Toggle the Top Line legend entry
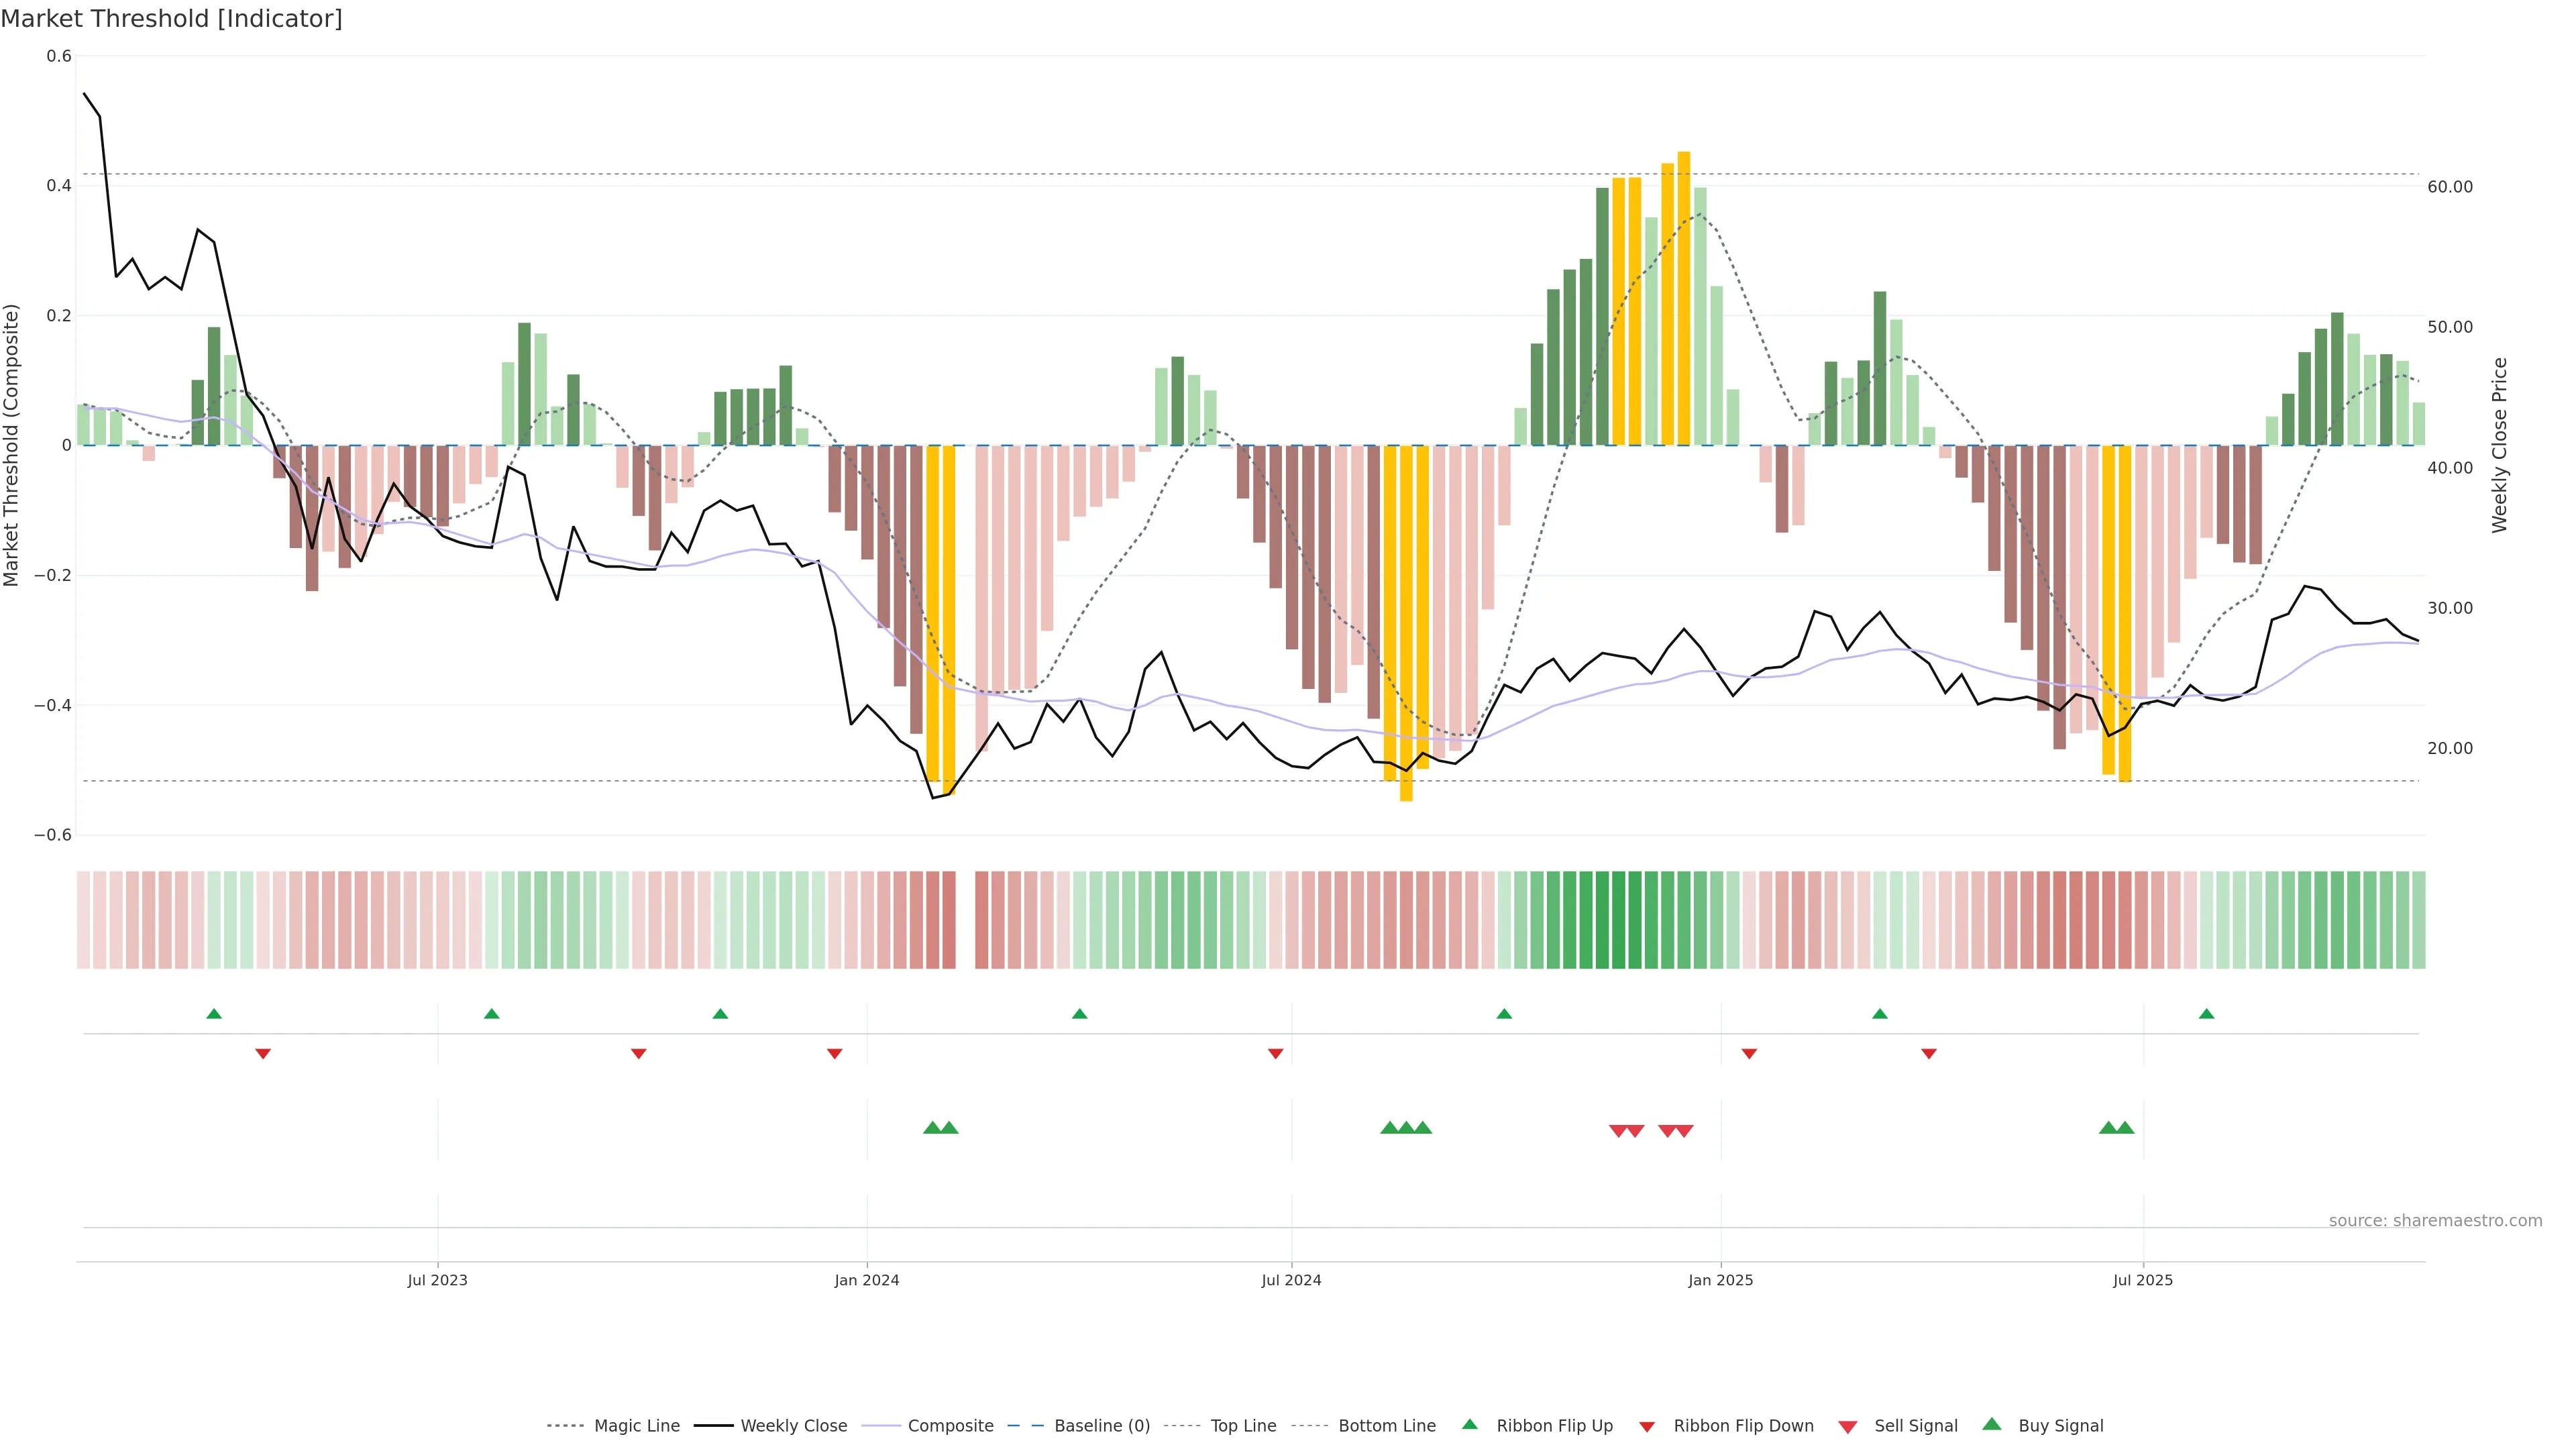Image resolution: width=2576 pixels, height=1449 pixels. 1243,1426
